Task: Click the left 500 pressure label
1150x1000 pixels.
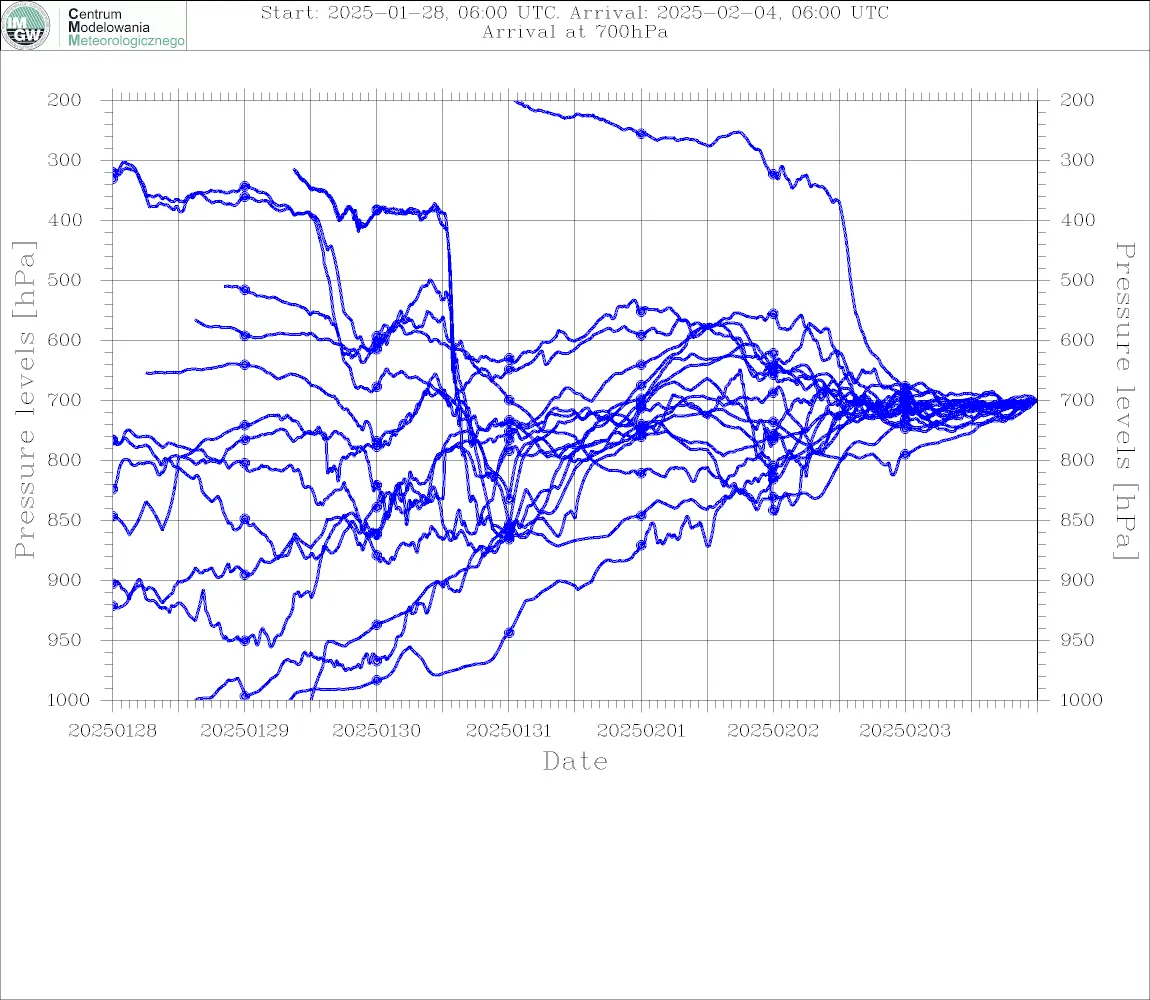Action: [x=64, y=280]
